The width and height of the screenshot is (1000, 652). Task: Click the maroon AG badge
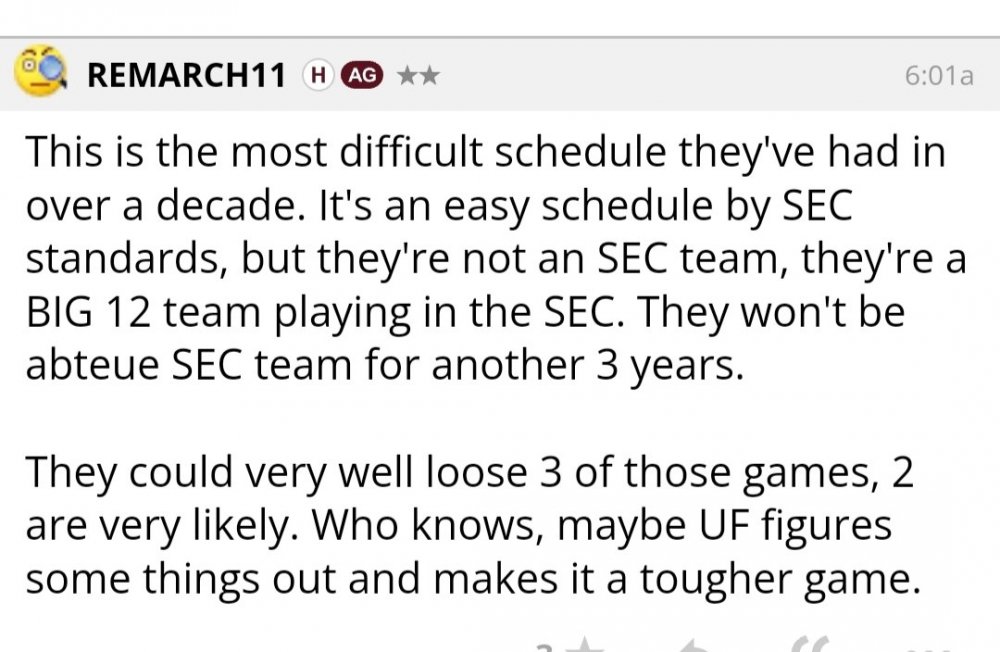tap(362, 75)
